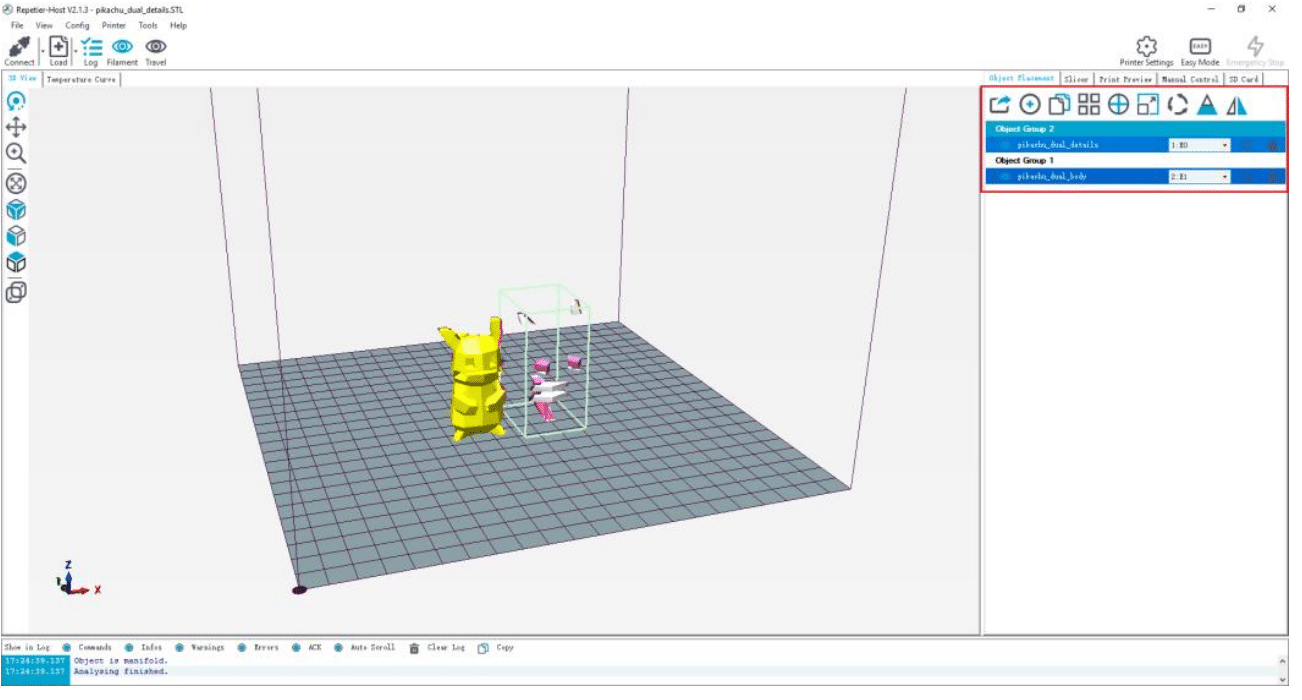Click the Connect printer plug icon
The height and width of the screenshot is (700, 1302).
[x=17, y=47]
